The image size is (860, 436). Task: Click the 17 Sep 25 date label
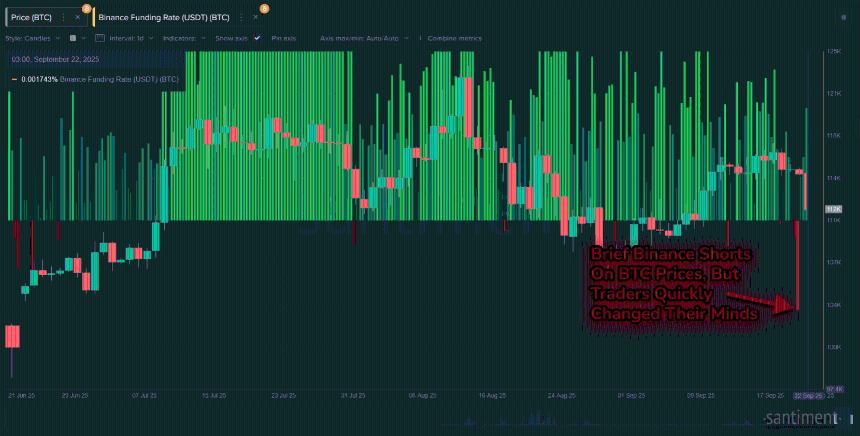[x=771, y=395]
